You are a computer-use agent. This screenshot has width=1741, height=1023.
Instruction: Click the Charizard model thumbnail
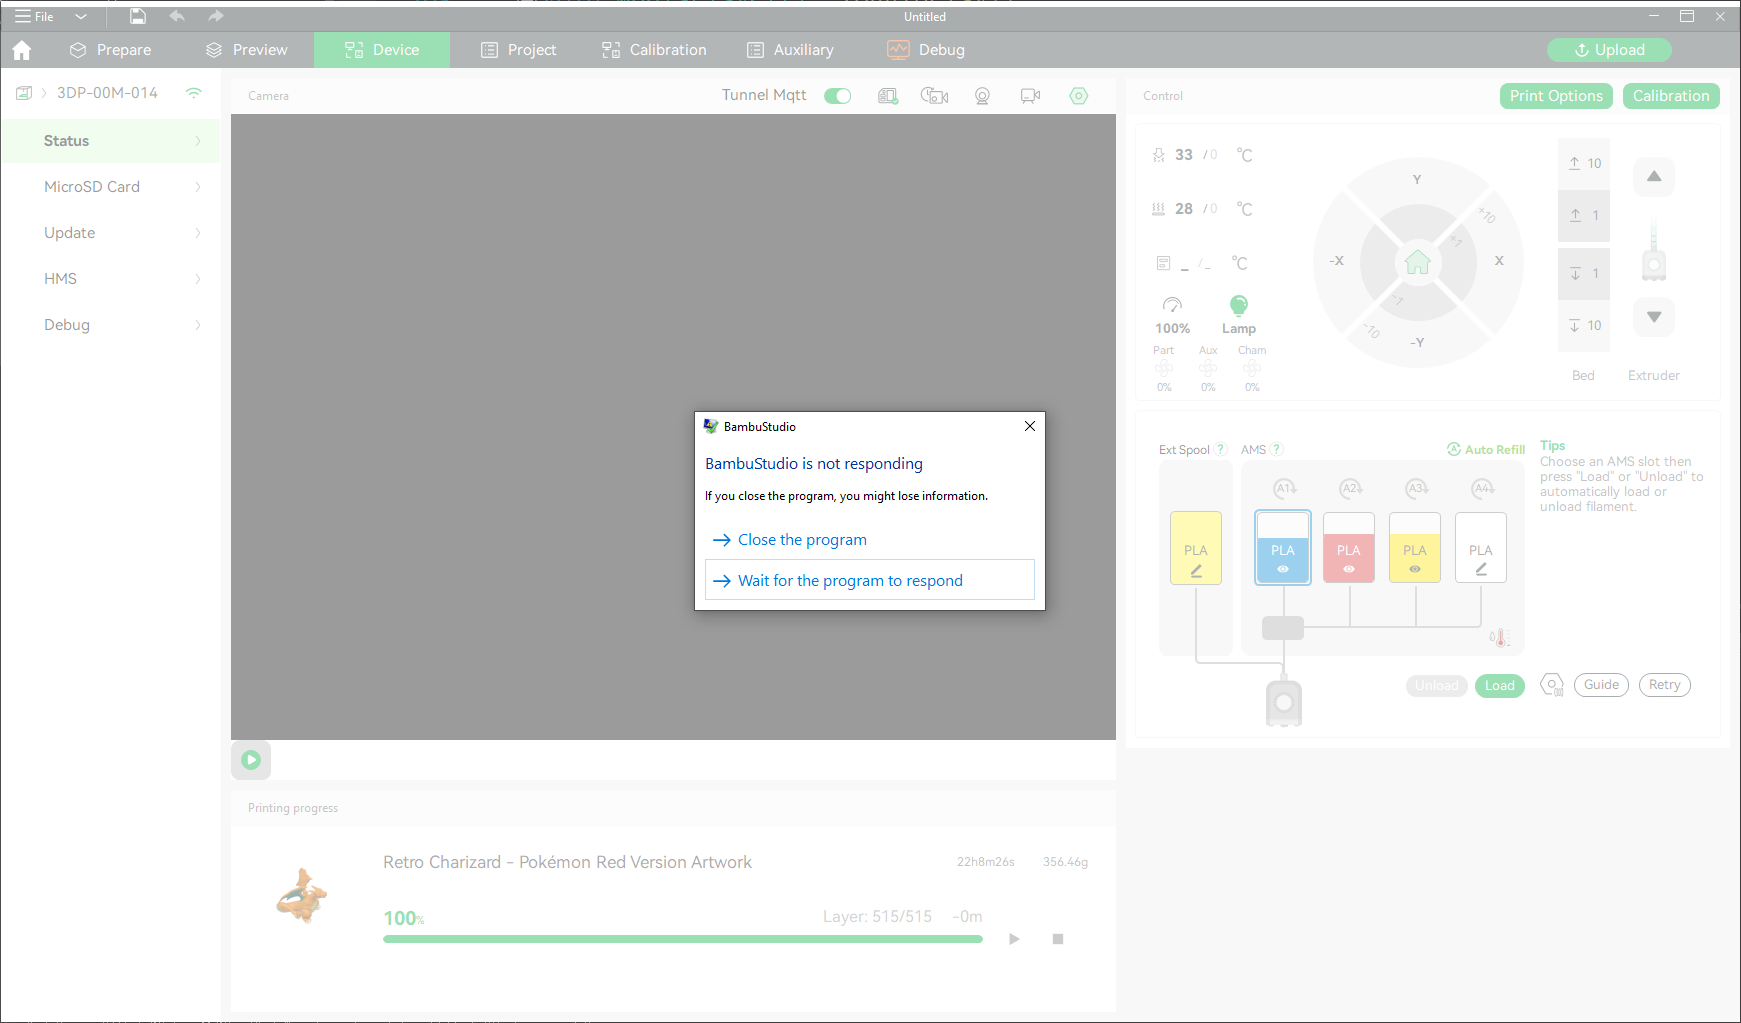pyautogui.click(x=302, y=895)
